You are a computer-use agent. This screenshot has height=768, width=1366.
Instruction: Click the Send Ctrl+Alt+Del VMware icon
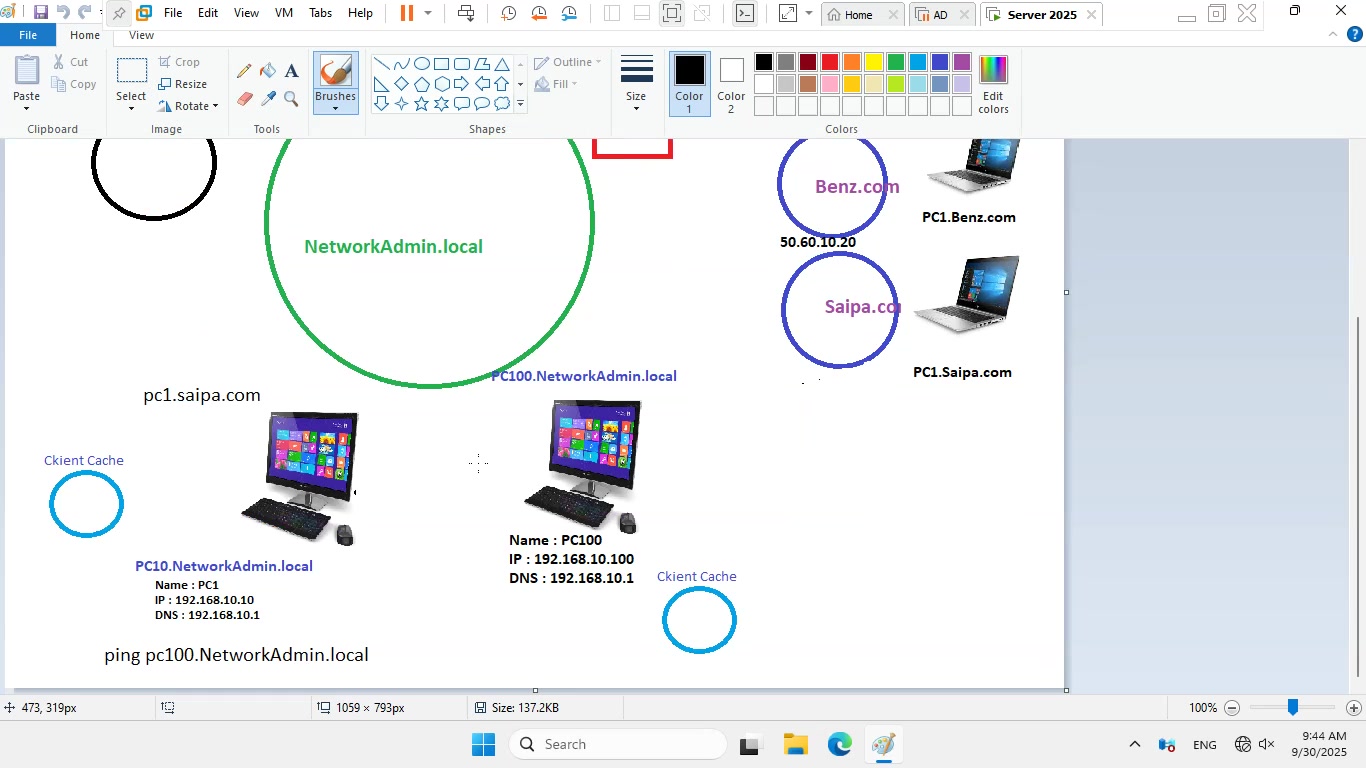coord(466,13)
